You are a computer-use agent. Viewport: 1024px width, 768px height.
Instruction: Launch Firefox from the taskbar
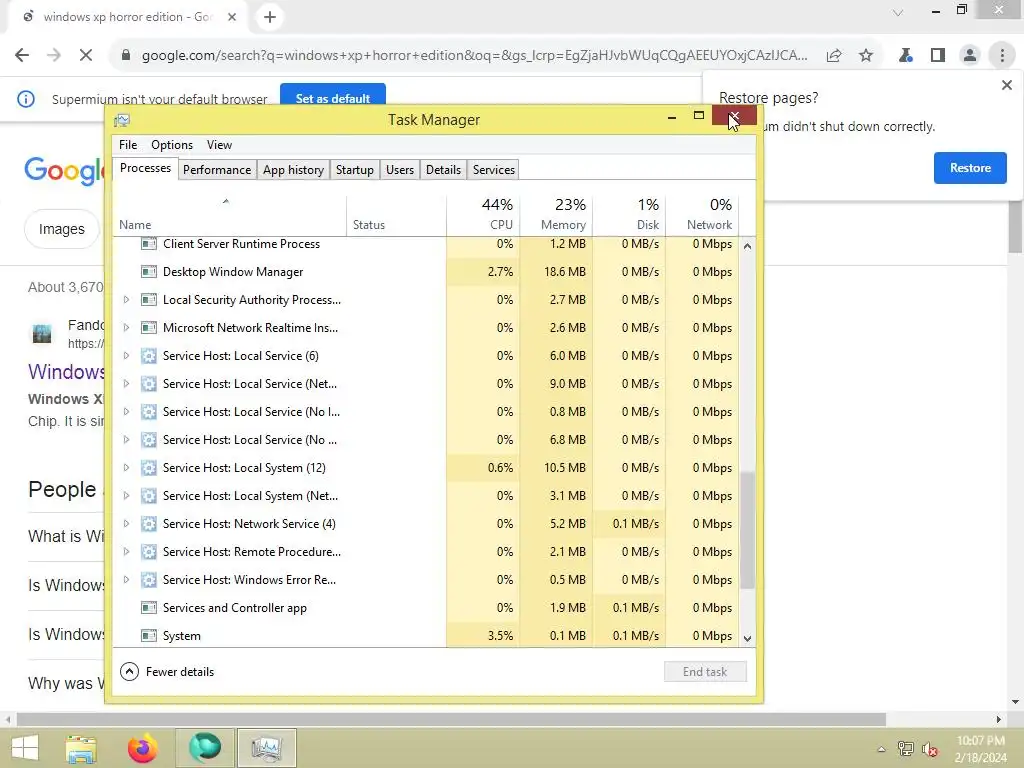click(142, 748)
